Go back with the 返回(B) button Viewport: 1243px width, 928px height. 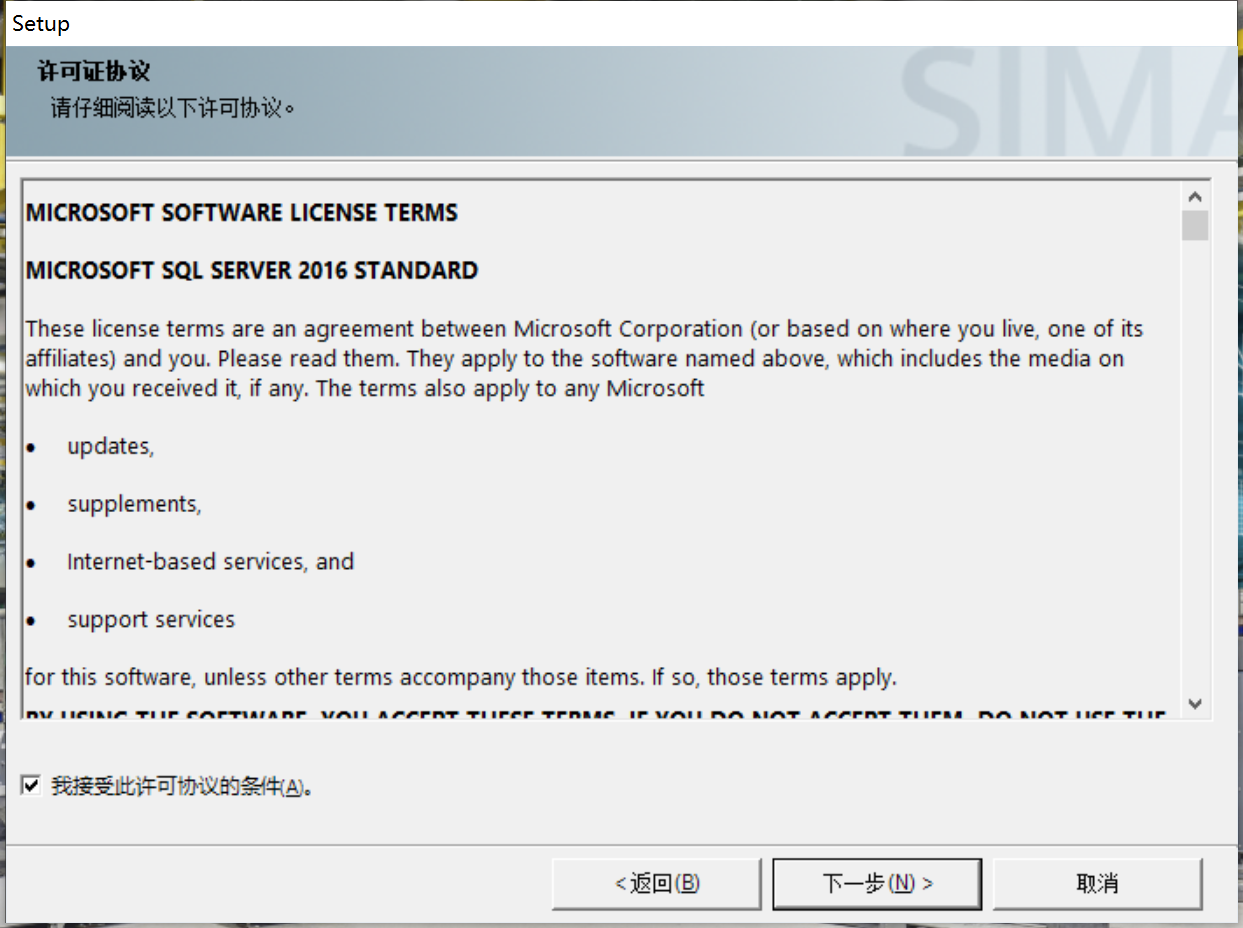pos(657,884)
